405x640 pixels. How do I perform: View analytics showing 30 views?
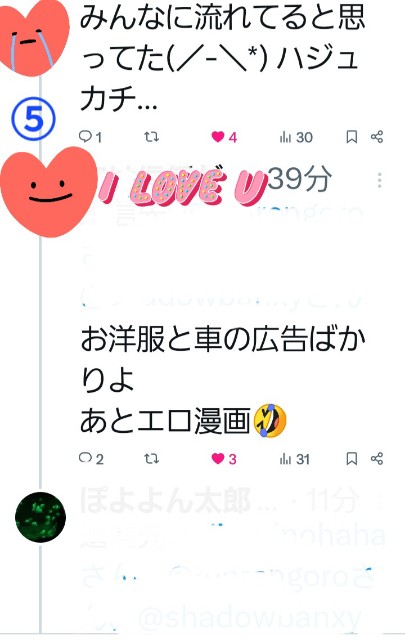(x=296, y=137)
